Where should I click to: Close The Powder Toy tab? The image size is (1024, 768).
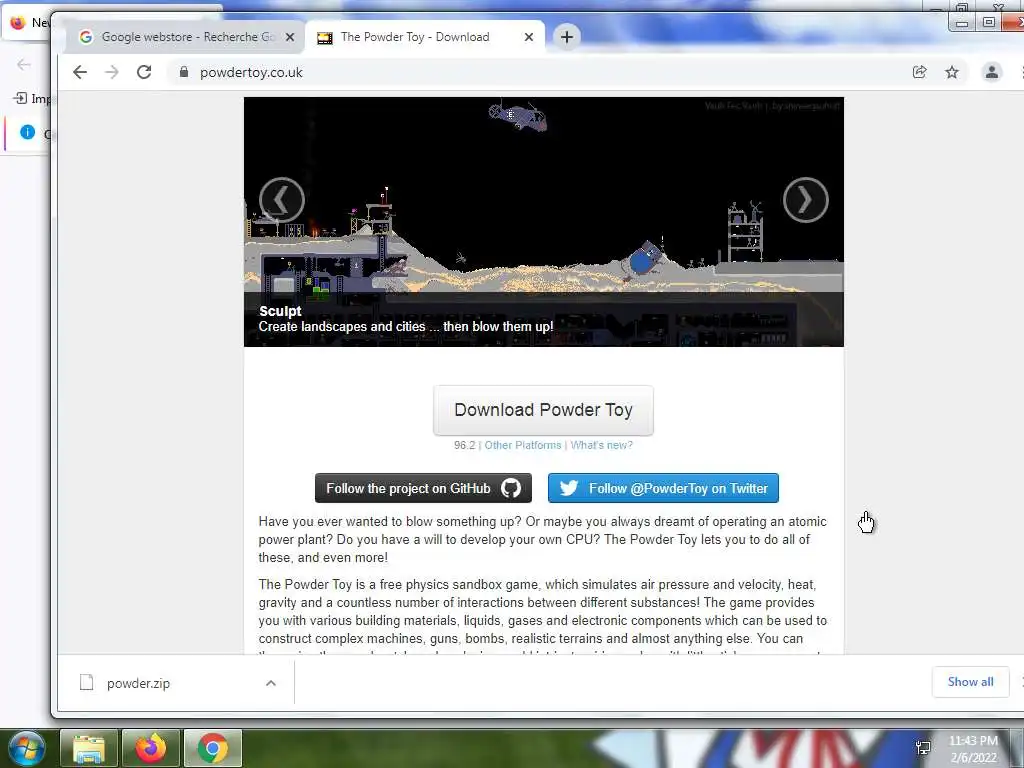pos(529,37)
